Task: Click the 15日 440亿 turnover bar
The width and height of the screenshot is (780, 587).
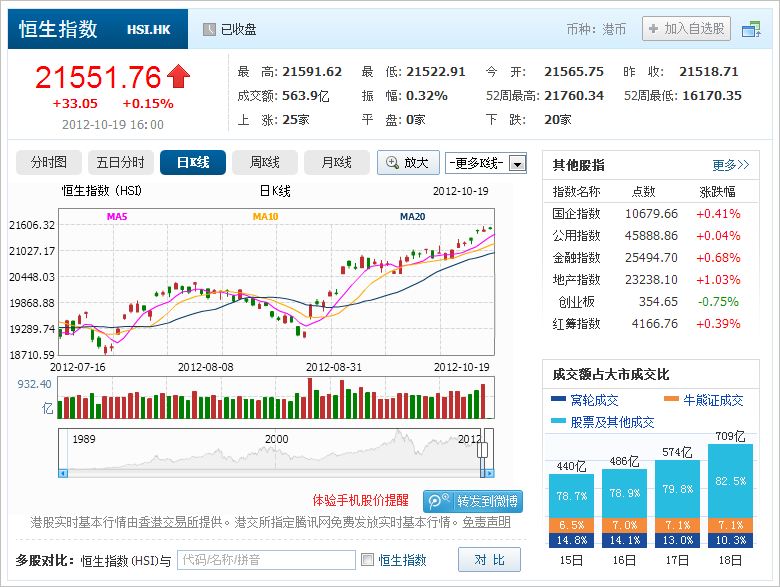Action: click(571, 510)
